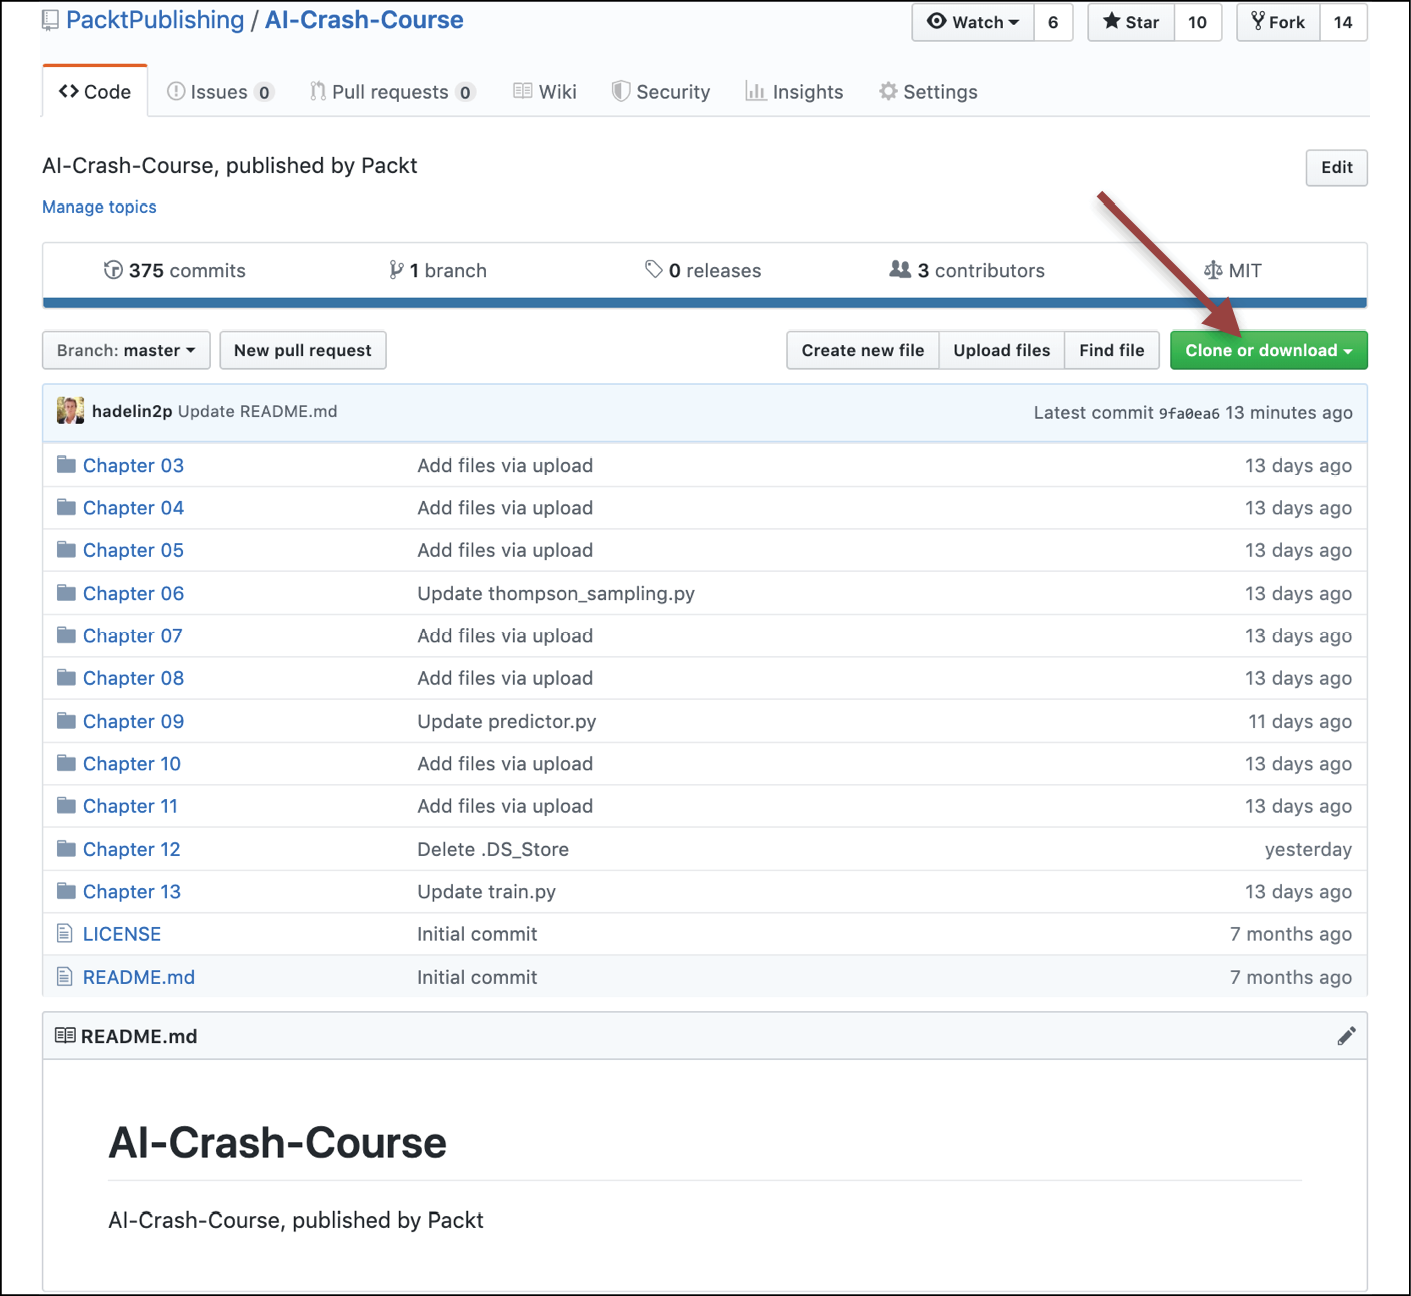Click the stargazers count 10
The image size is (1411, 1296).
tap(1197, 22)
